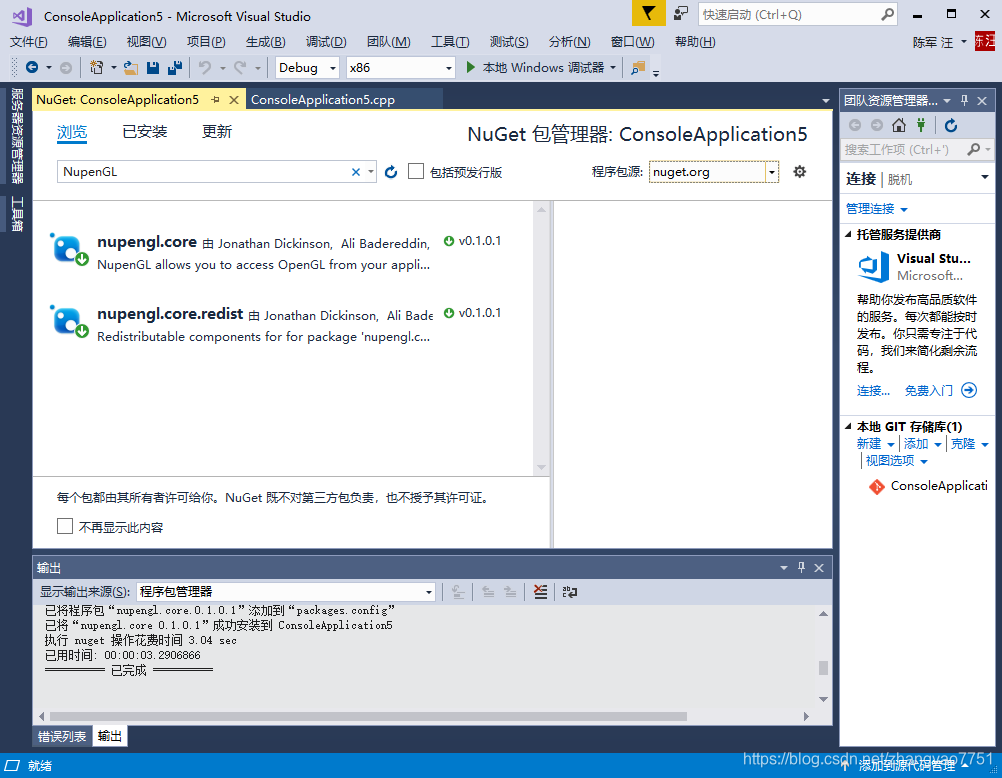The width and height of the screenshot is (1002, 778).
Task: Collapse the 托管服务提供商 section
Action: (x=849, y=235)
